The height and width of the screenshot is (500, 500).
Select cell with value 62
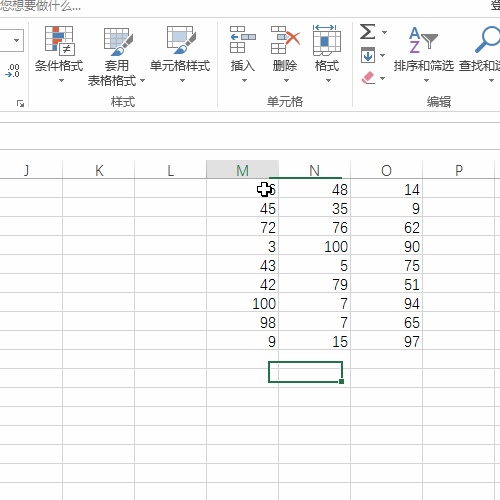pos(386,227)
